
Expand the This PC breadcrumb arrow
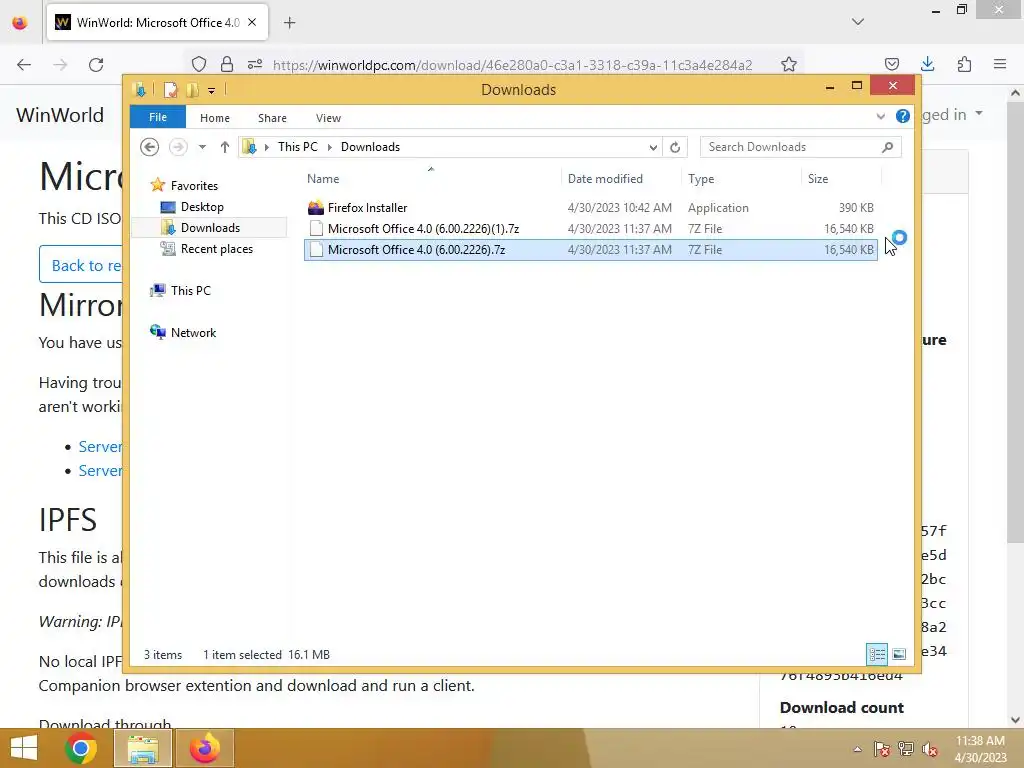pyautogui.click(x=330, y=147)
